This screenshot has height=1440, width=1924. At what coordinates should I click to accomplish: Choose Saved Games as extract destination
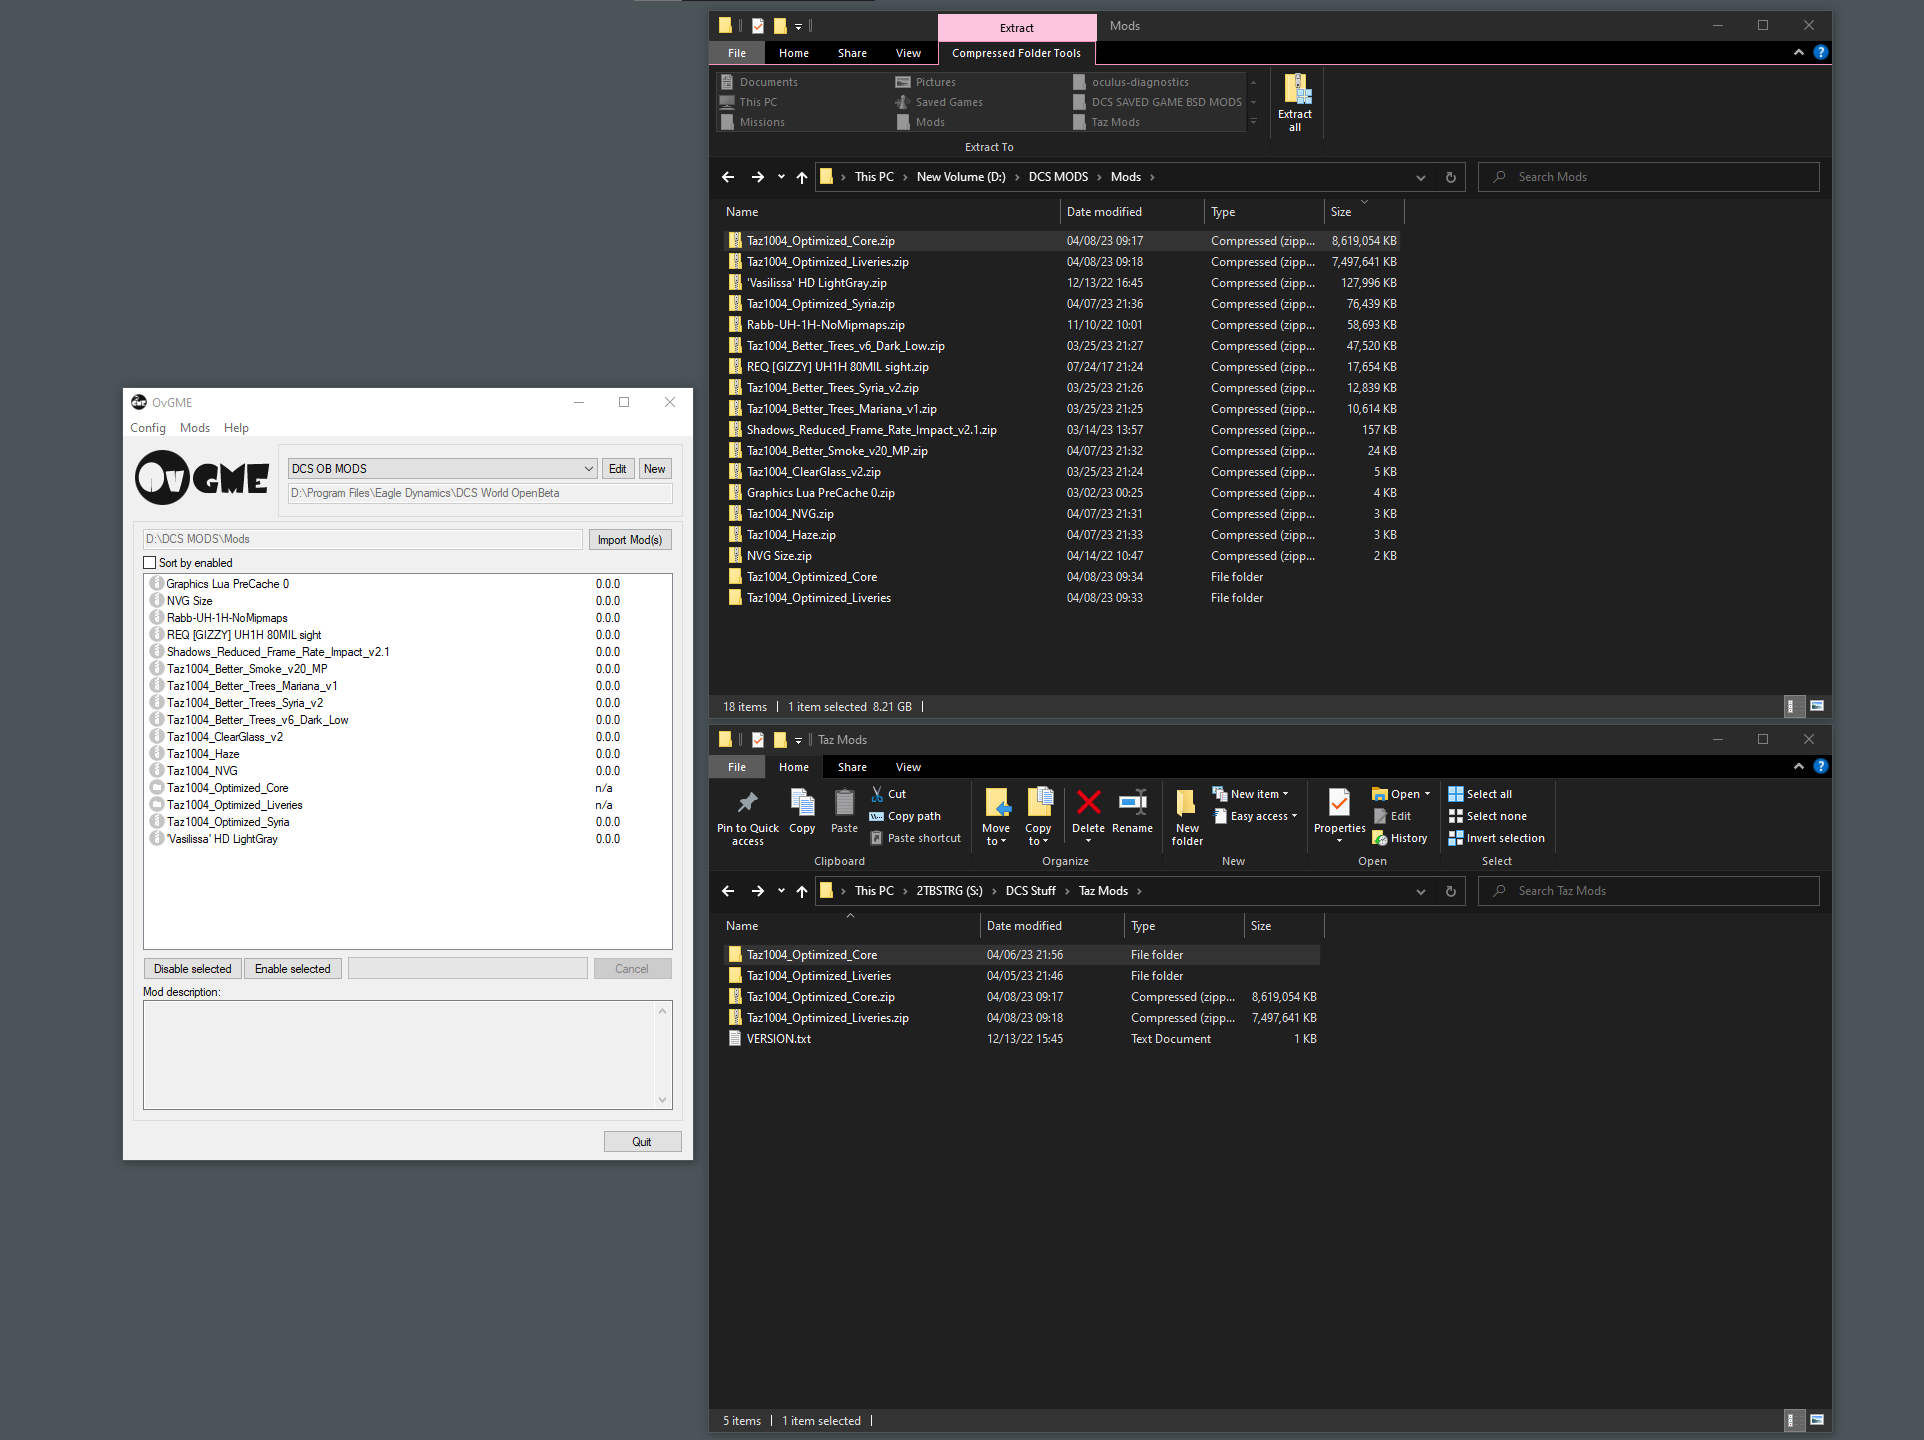coord(938,102)
